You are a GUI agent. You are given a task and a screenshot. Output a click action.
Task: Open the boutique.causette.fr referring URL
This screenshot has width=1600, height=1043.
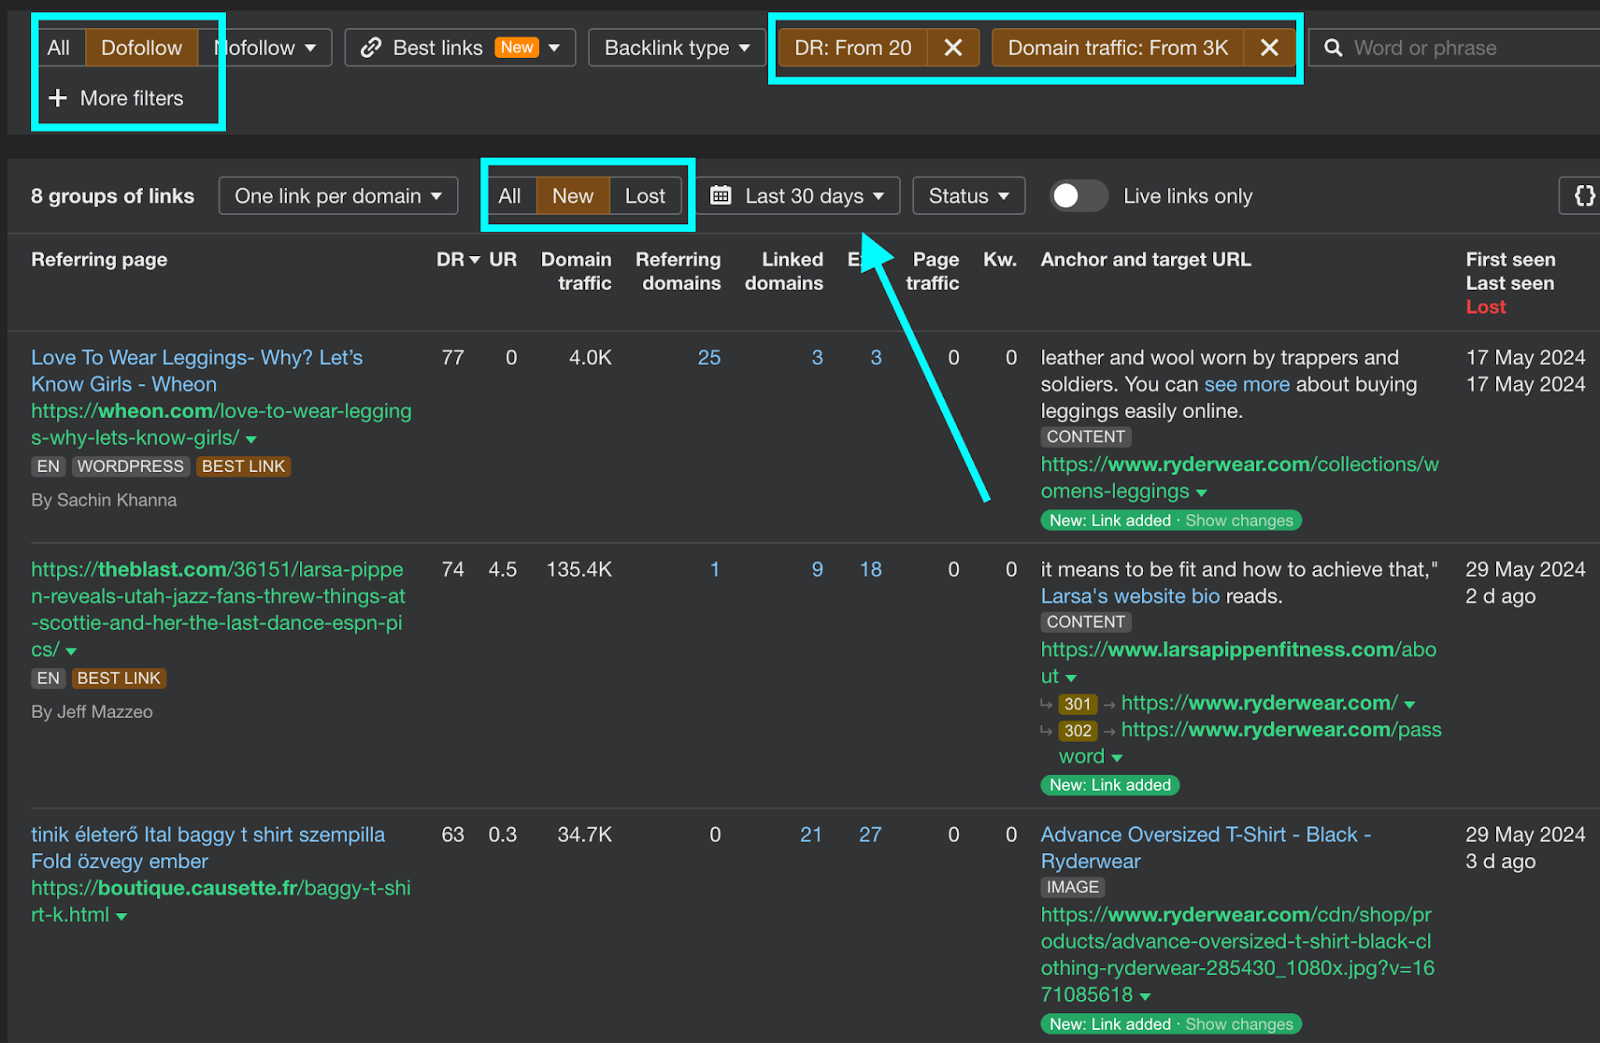[x=220, y=901]
